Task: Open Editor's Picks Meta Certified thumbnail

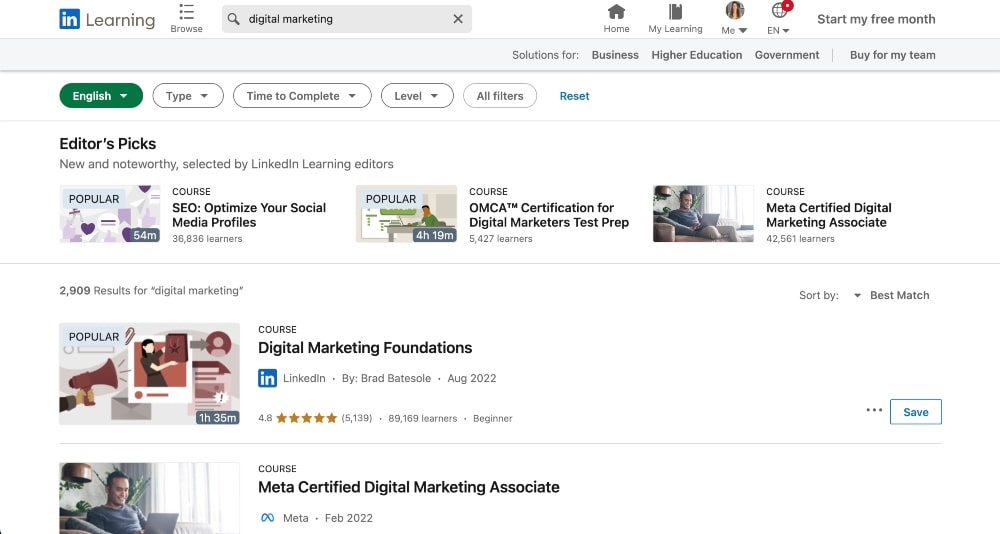Action: (703, 214)
